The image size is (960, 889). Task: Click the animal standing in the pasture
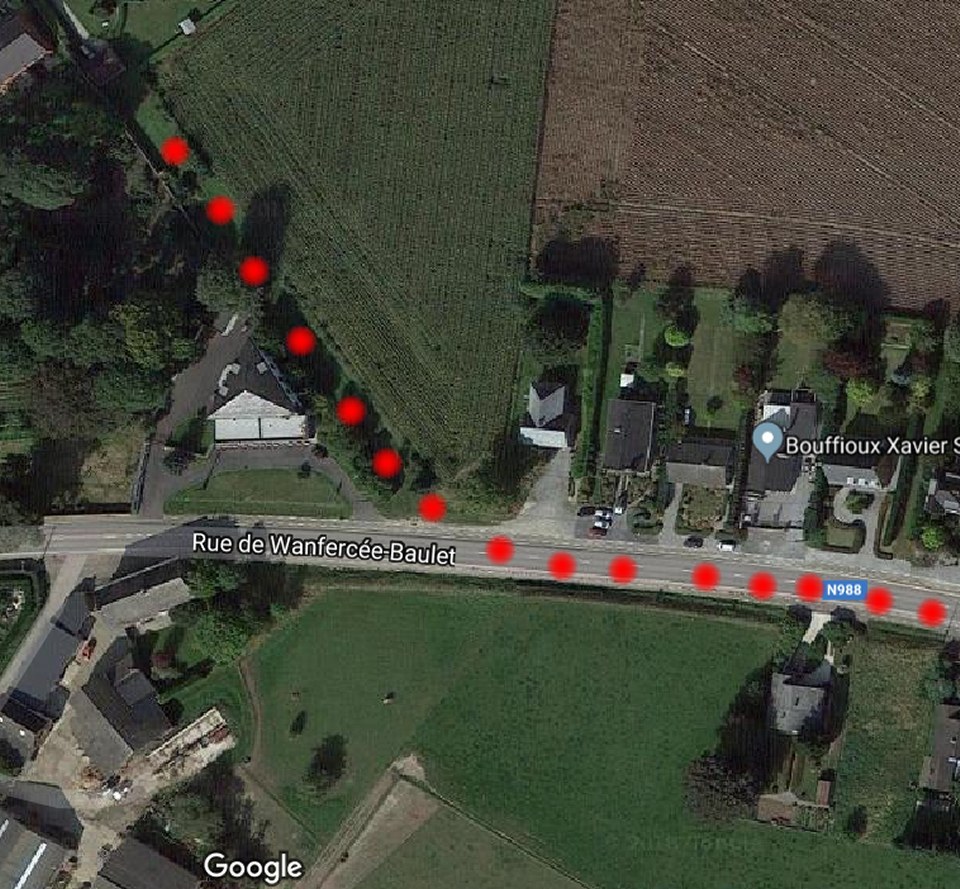pos(388,697)
